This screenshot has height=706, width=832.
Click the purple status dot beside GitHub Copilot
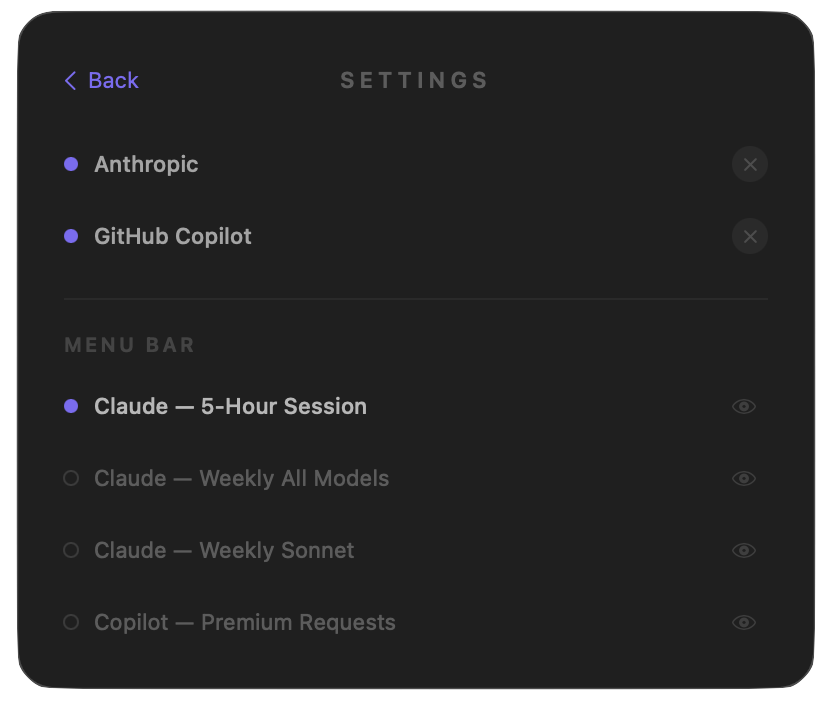pos(70,236)
